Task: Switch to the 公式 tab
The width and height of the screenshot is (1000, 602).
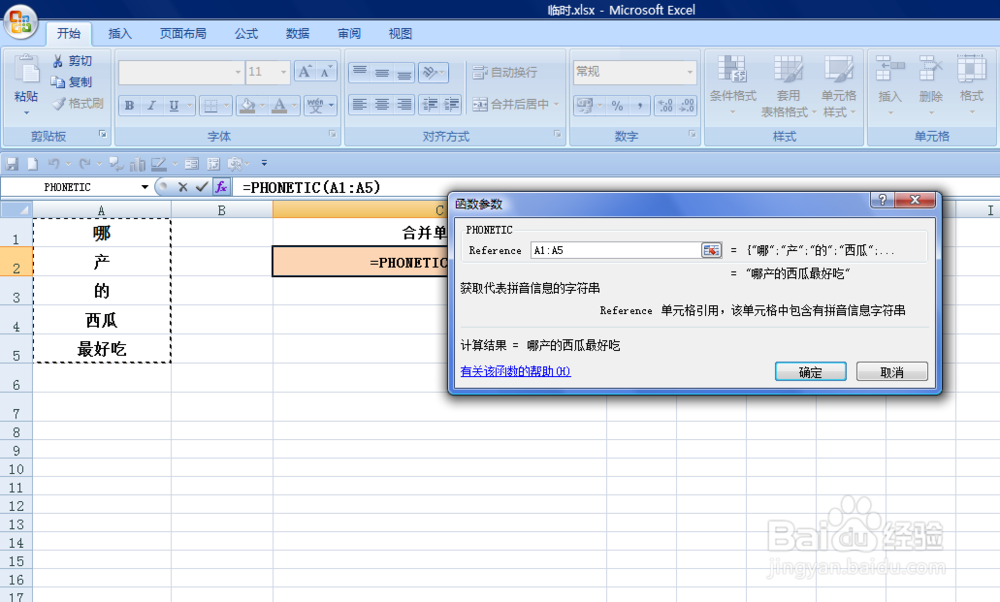Action: tap(246, 34)
